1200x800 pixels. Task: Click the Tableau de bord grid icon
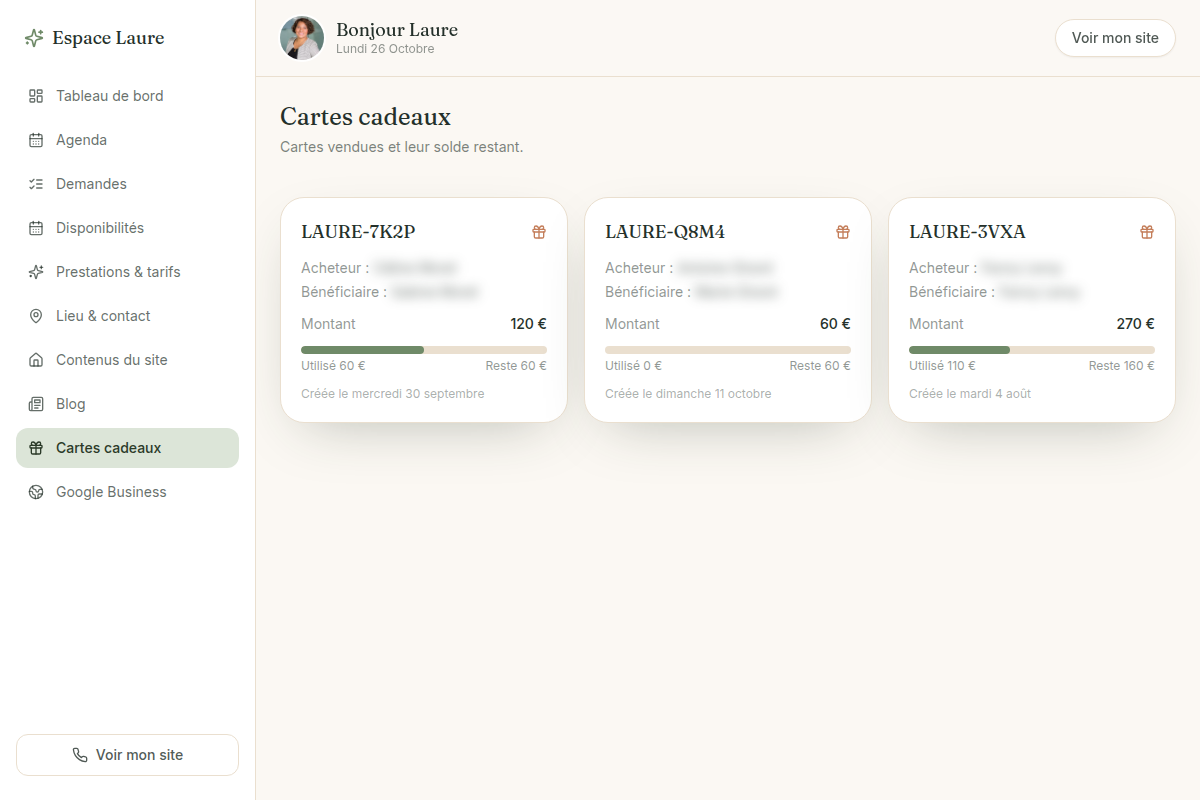pyautogui.click(x=36, y=96)
